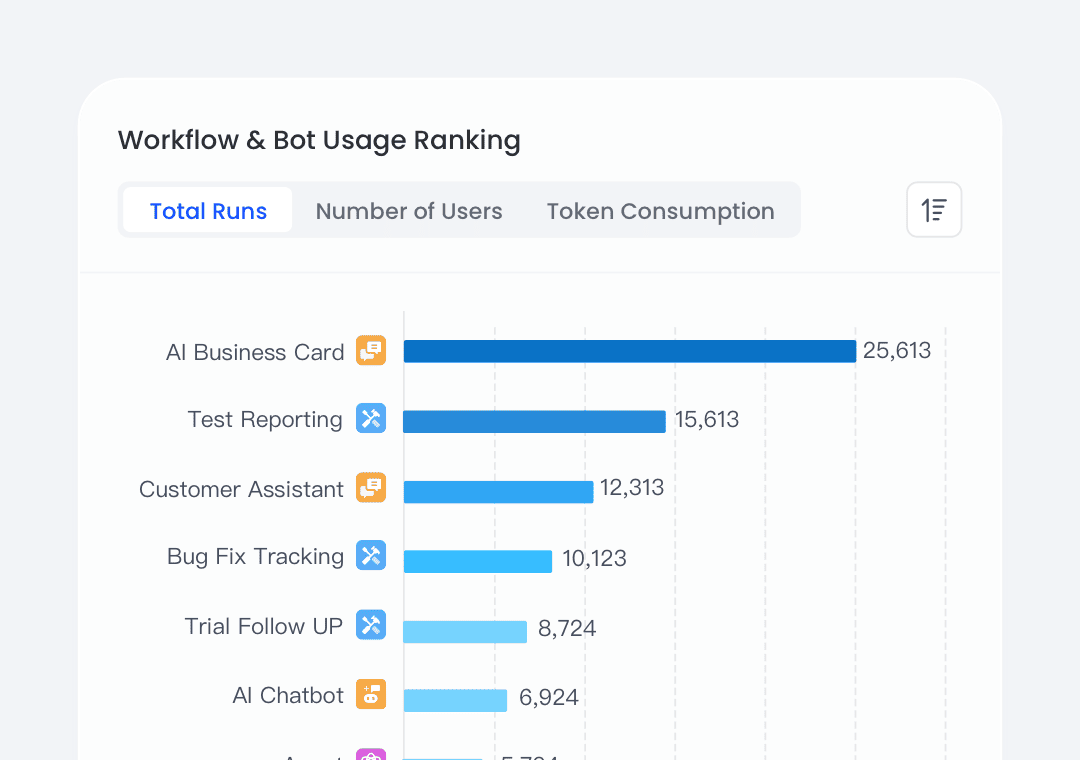Image resolution: width=1080 pixels, height=760 pixels.
Task: Select the AI Chatbot bar
Action: pos(455,700)
